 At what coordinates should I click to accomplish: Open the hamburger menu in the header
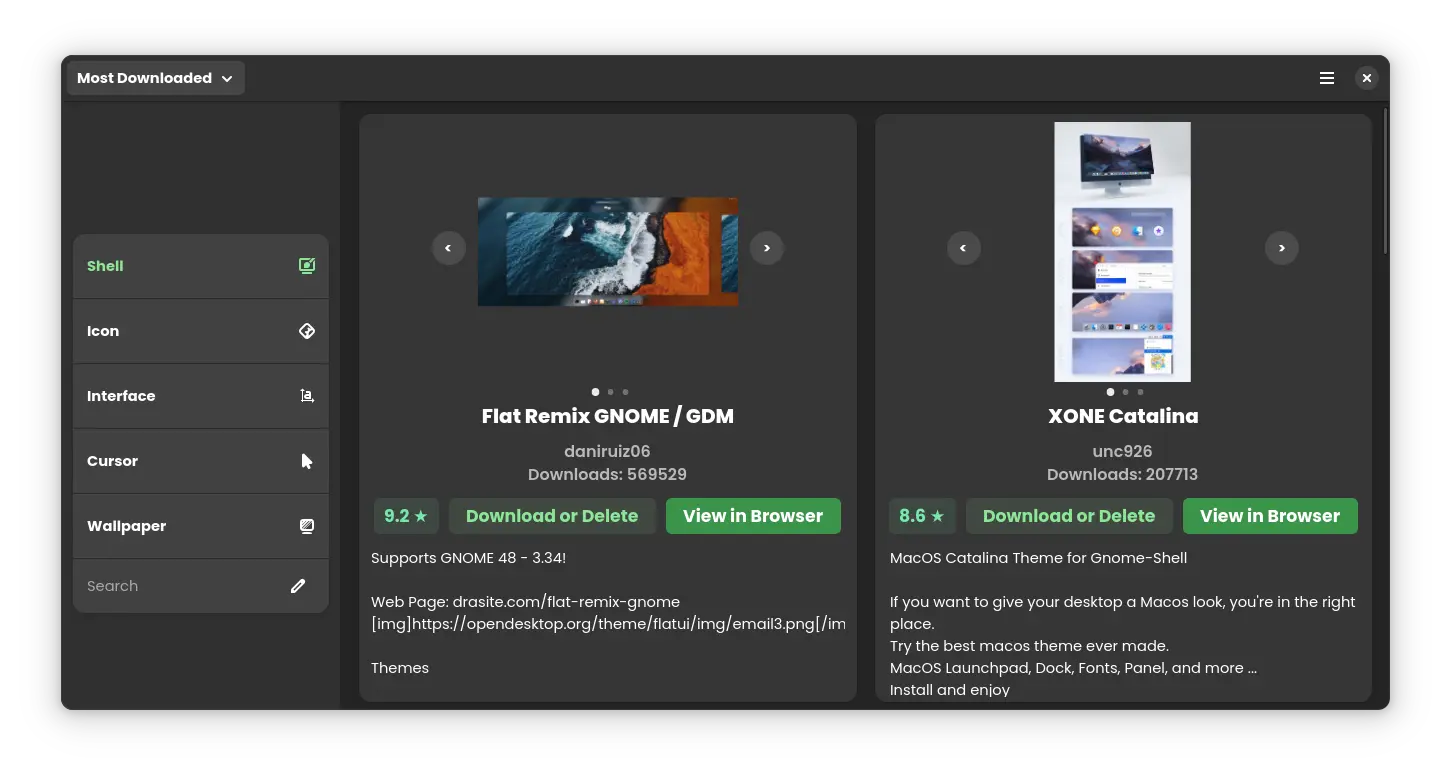(1327, 78)
